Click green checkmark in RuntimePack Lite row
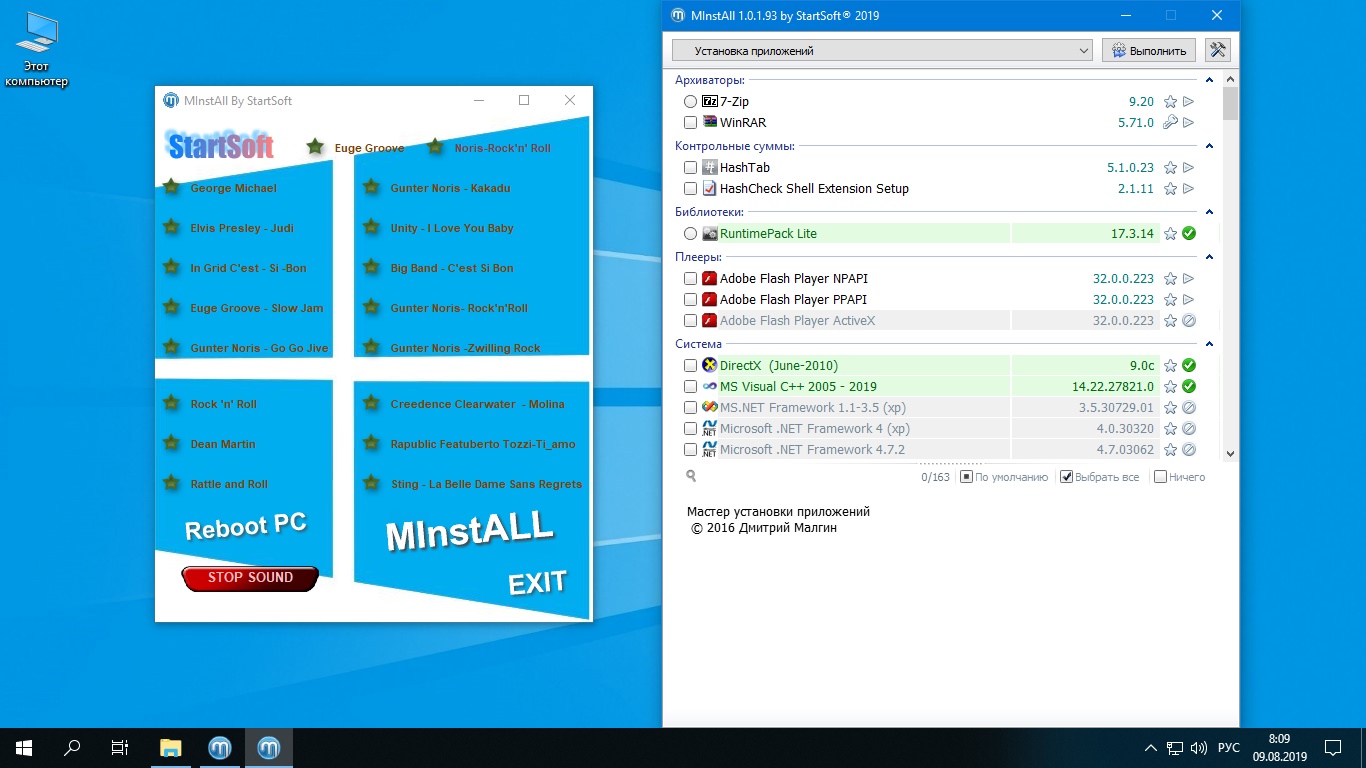 point(1189,234)
